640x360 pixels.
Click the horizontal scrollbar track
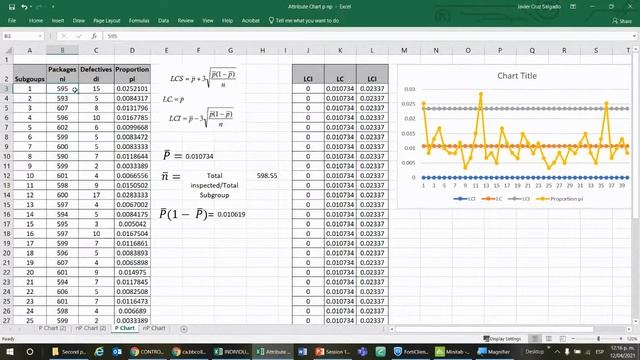coord(510,329)
